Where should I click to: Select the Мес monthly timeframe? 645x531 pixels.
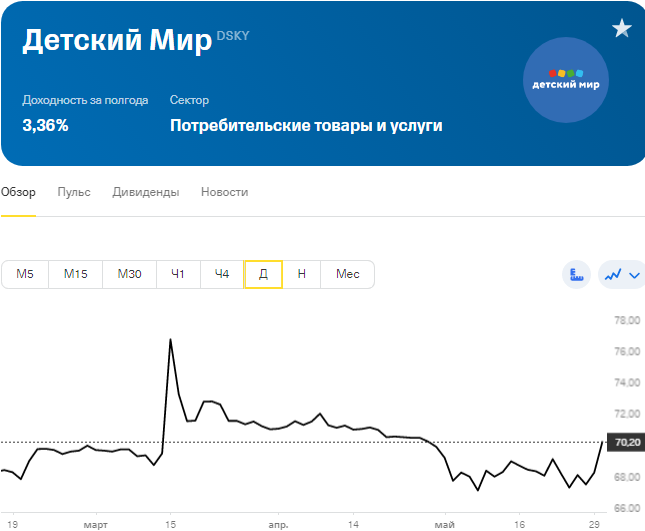(348, 274)
